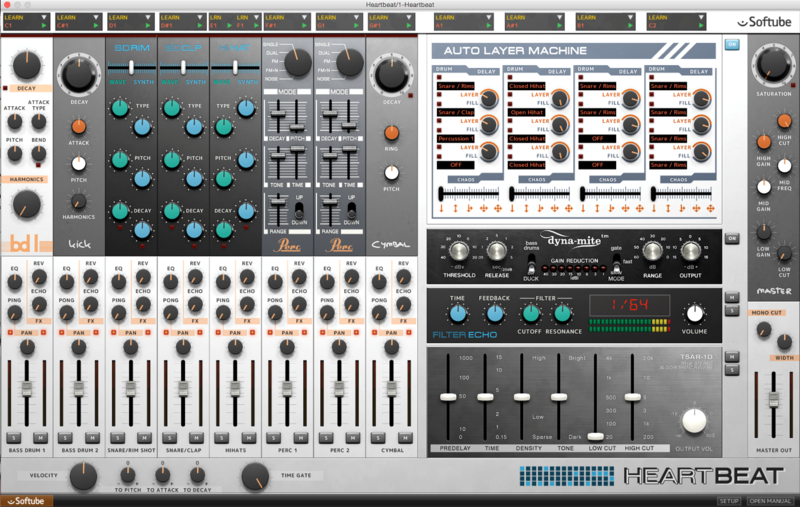The width and height of the screenshot is (800, 507).
Task: Solo the Bass Drum 1 channel
Action: click(14, 438)
